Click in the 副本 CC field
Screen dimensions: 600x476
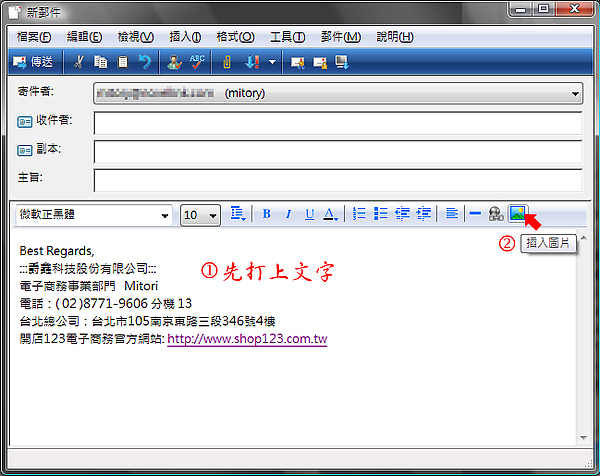tap(338, 152)
